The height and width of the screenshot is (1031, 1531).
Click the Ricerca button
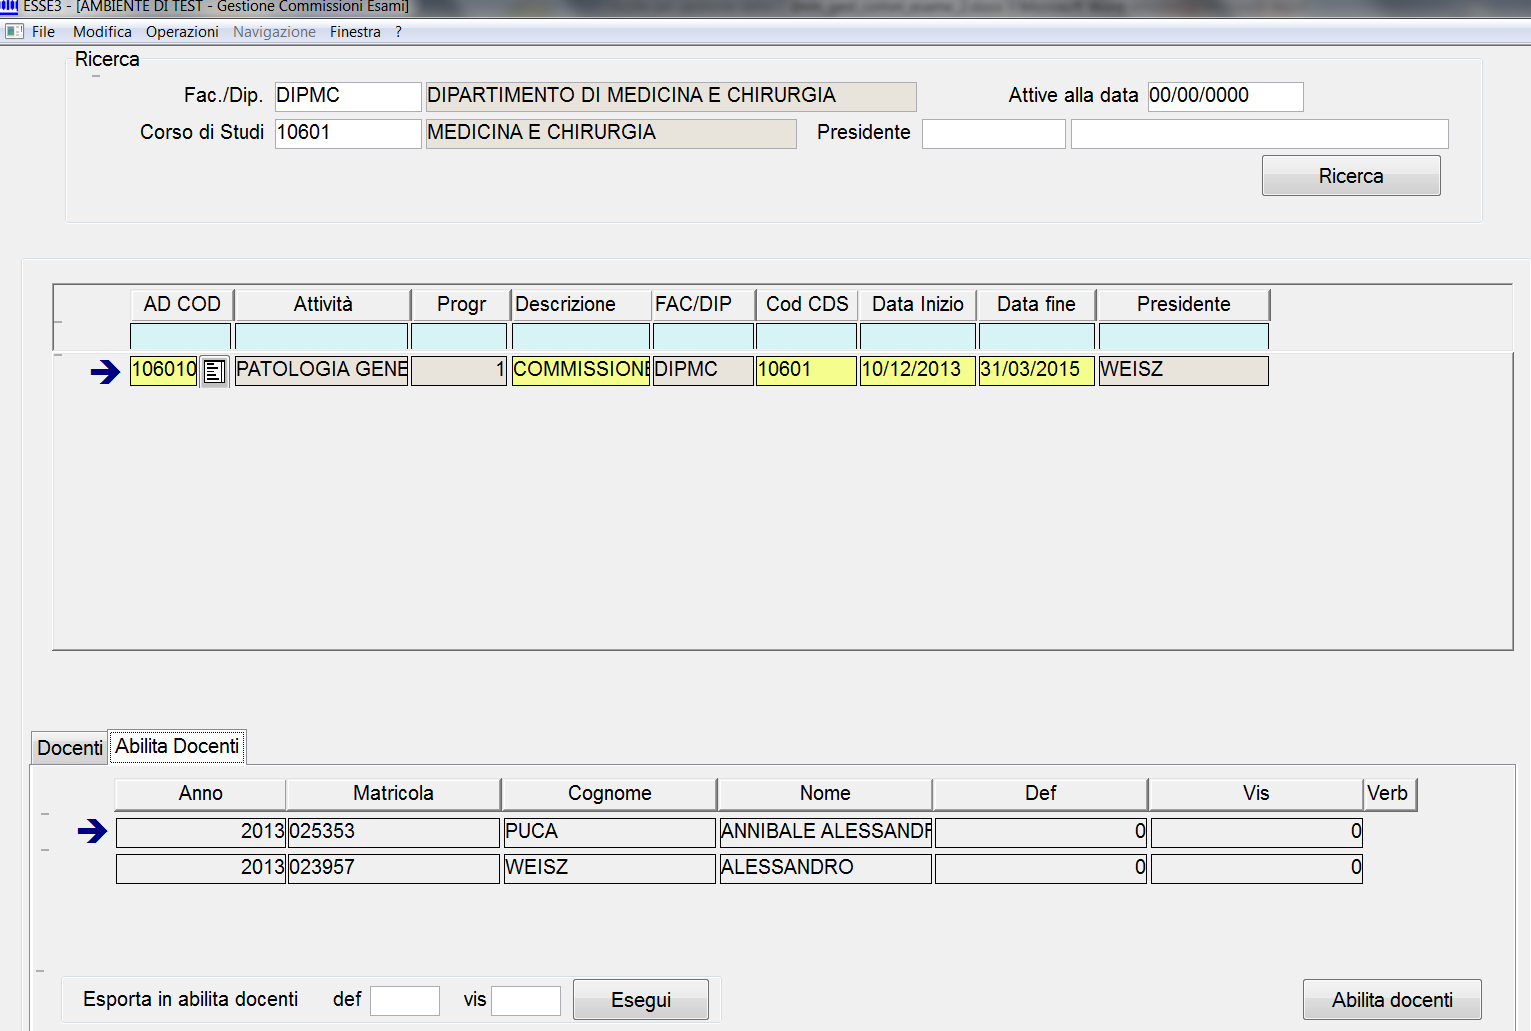(x=1351, y=176)
